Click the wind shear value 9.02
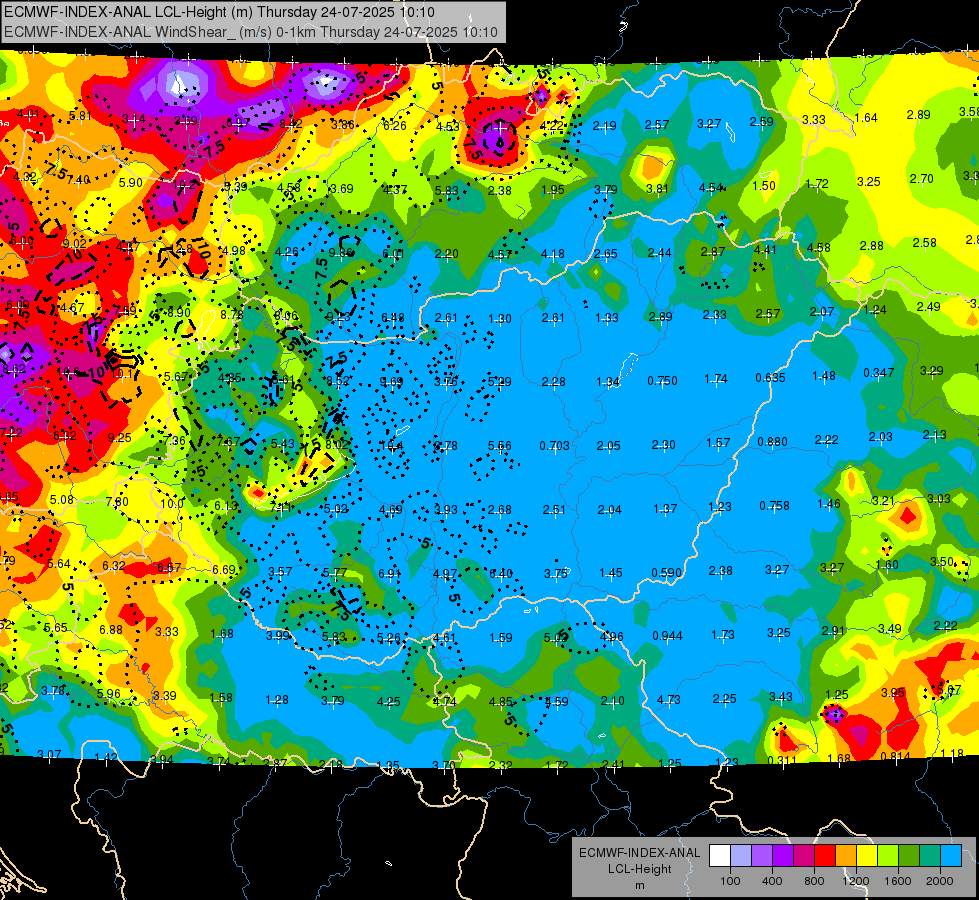 [x=75, y=244]
